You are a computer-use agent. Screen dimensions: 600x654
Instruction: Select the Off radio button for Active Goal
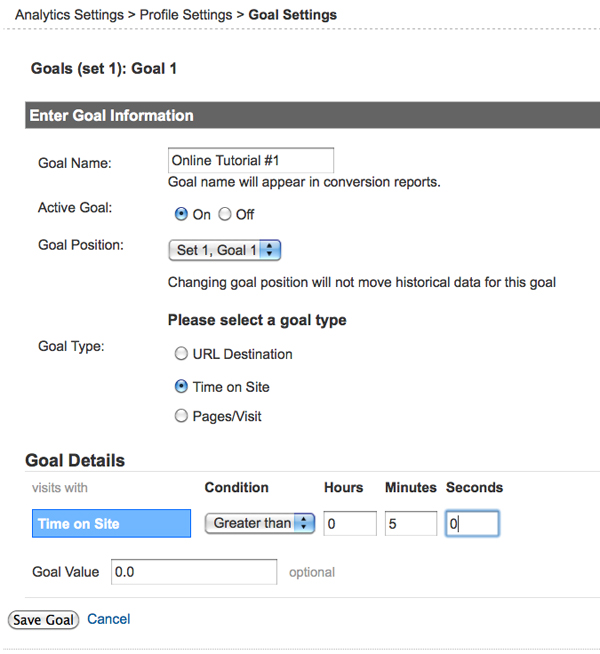click(225, 214)
